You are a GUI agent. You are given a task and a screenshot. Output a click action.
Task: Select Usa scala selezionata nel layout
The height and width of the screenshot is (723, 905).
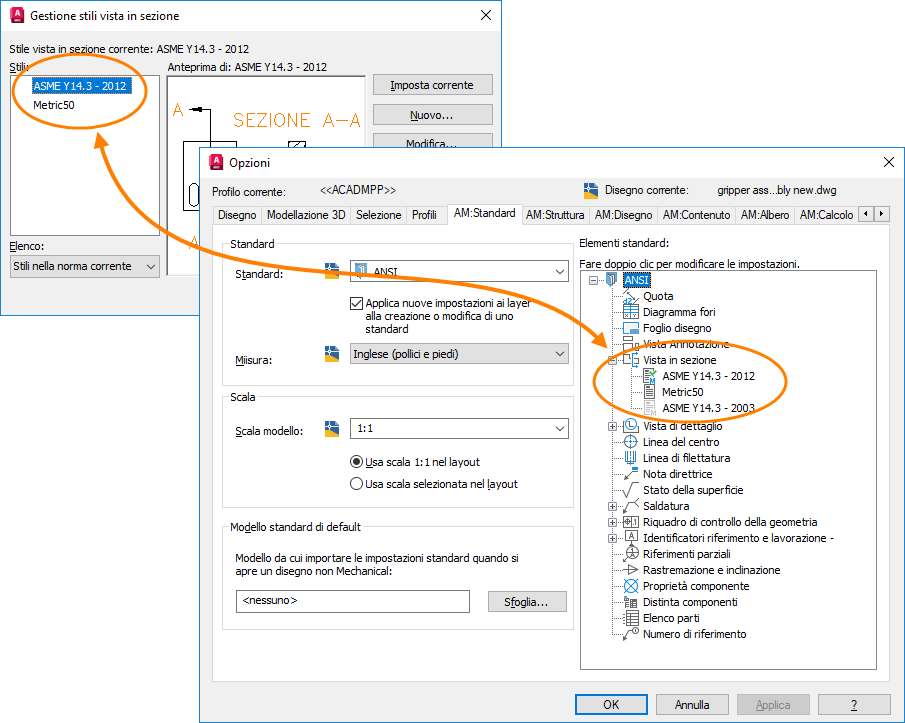coord(357,484)
